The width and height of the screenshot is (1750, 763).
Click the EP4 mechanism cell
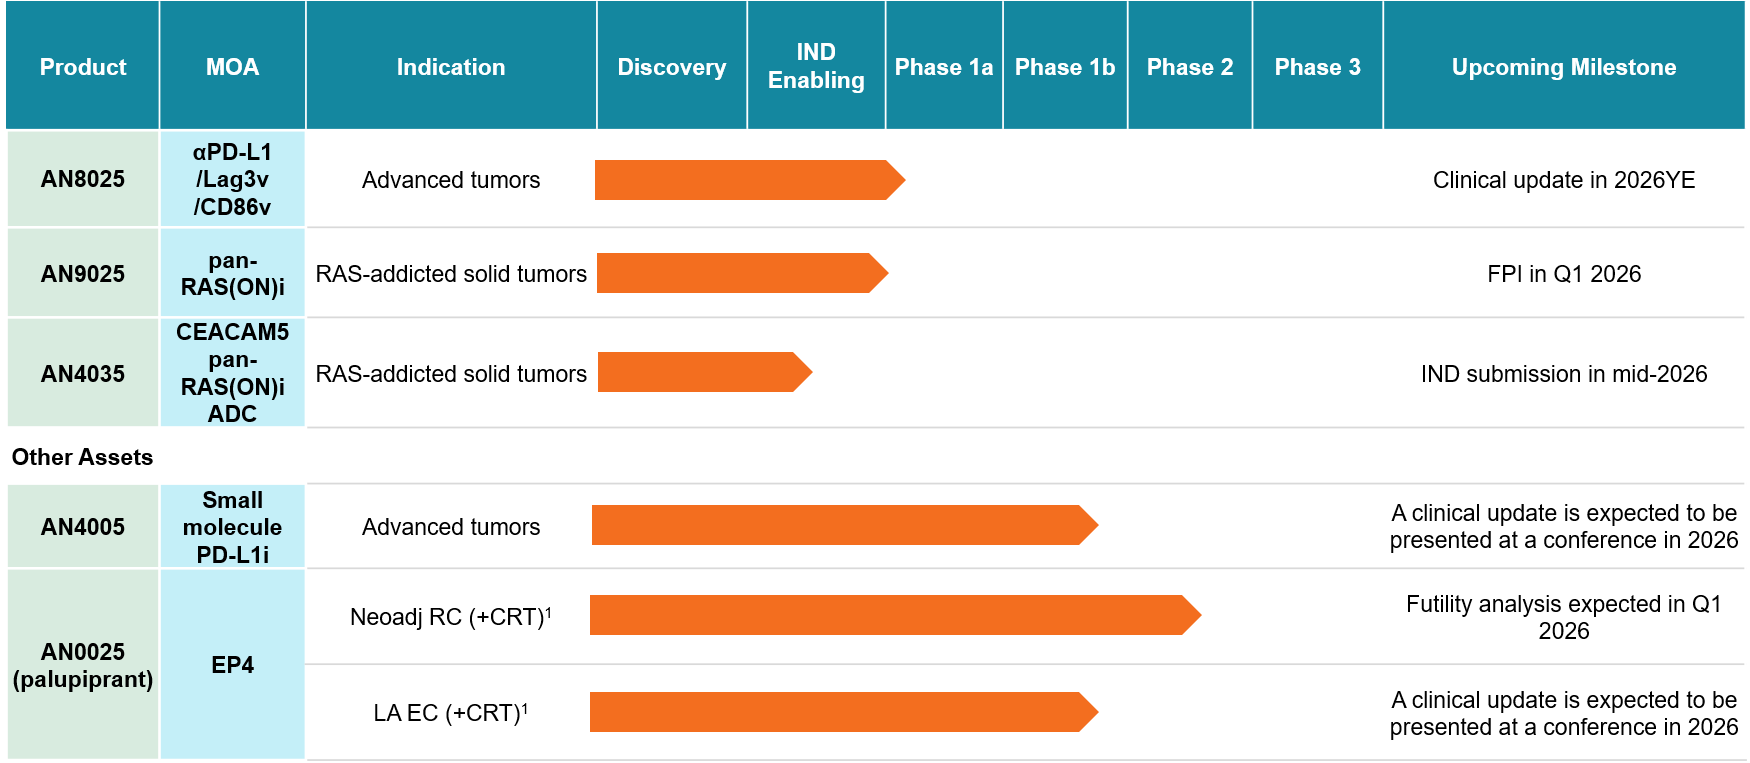232,665
